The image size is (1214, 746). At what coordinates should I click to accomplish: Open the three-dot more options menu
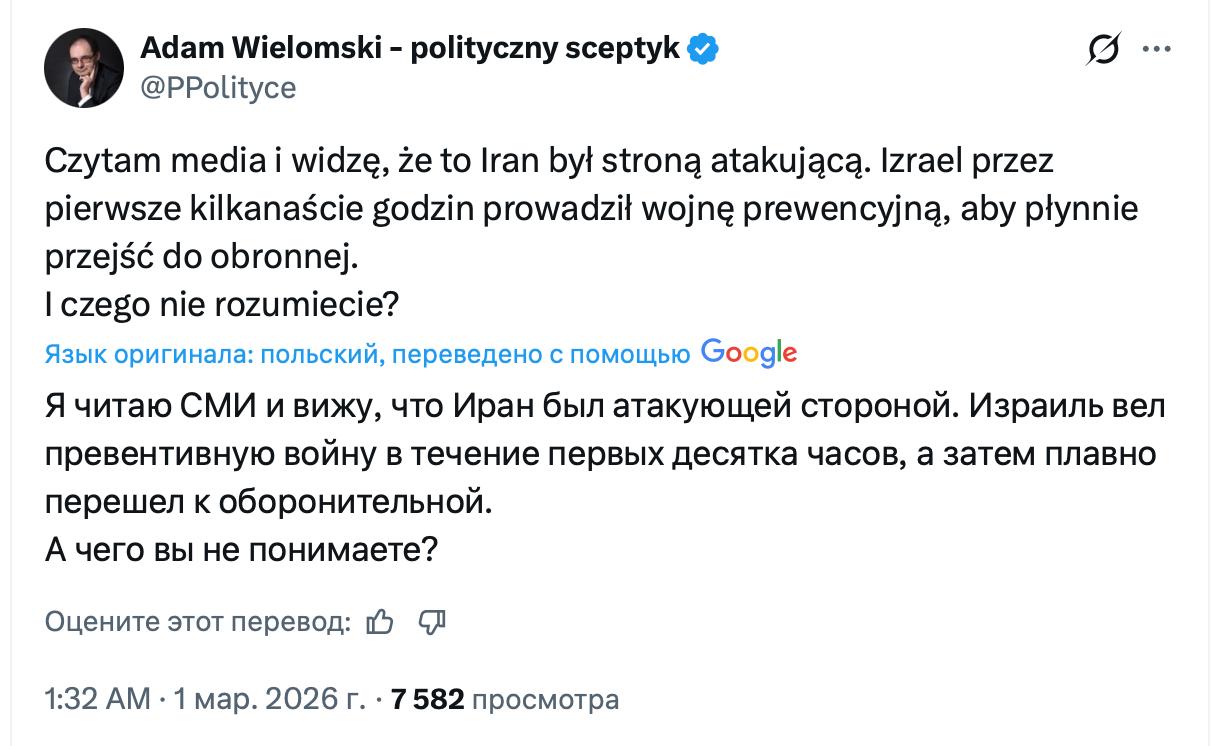(1157, 50)
